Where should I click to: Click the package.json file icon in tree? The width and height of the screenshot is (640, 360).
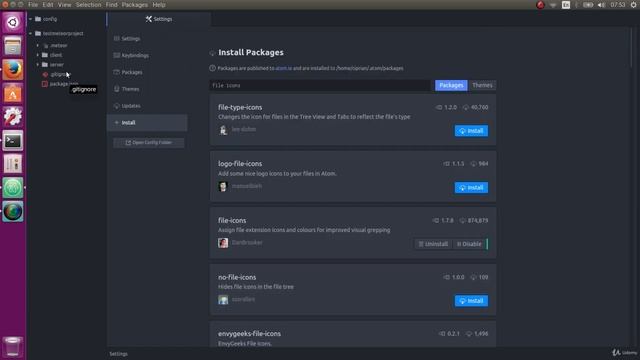tap(45, 84)
